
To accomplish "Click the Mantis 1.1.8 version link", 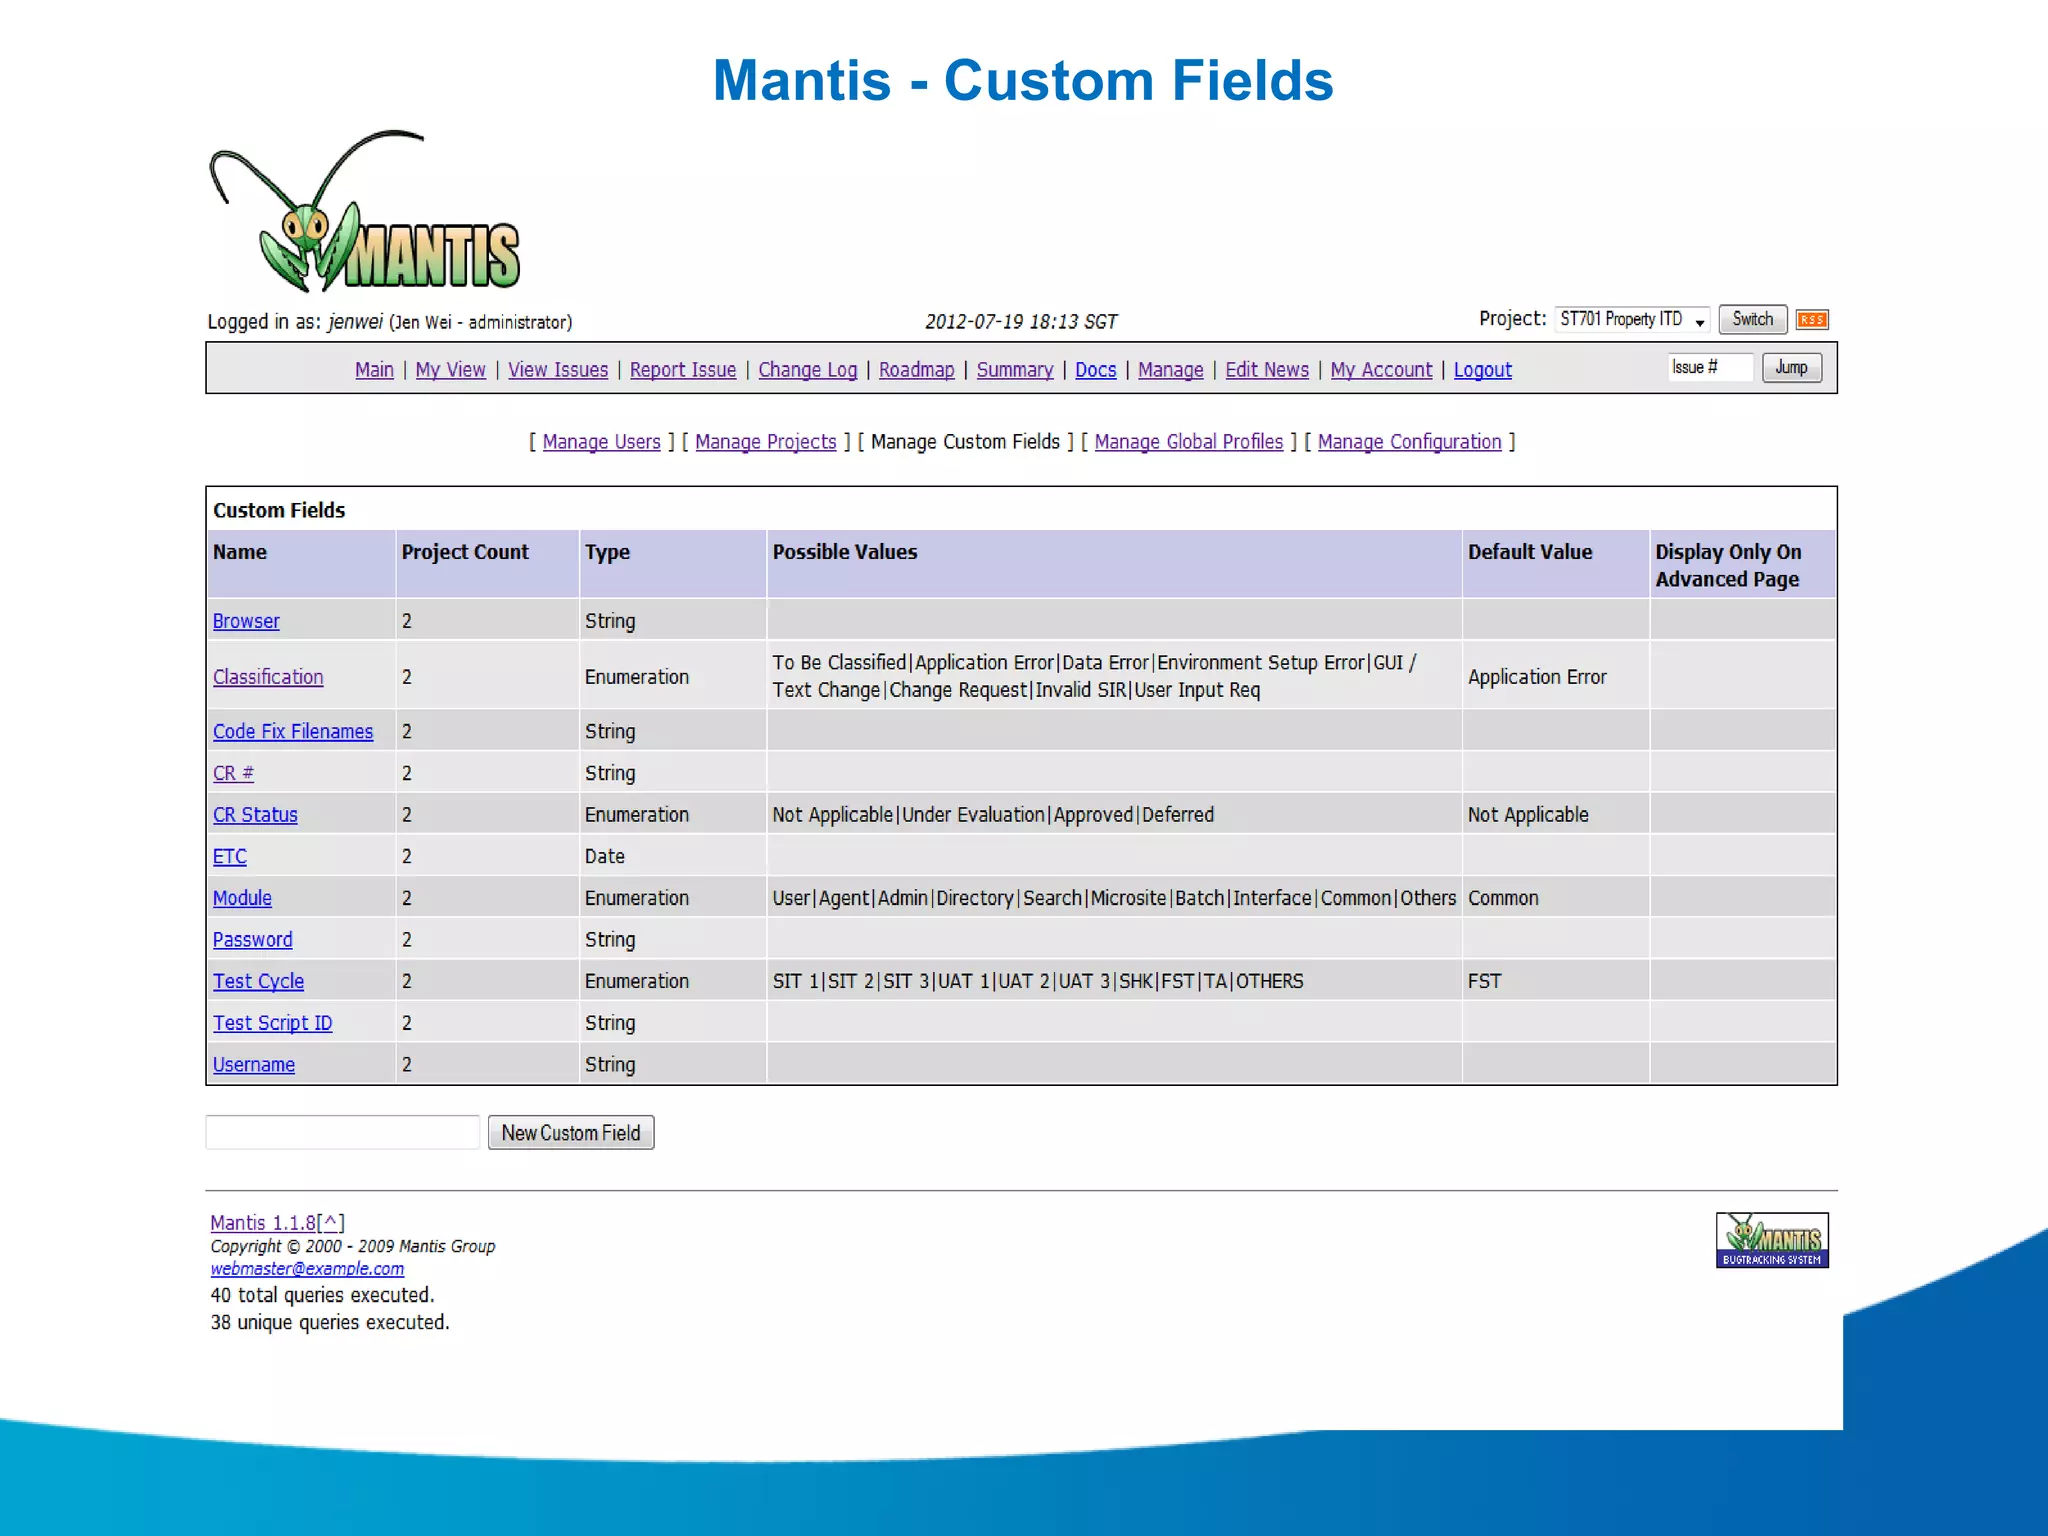I will pyautogui.click(x=263, y=1223).
